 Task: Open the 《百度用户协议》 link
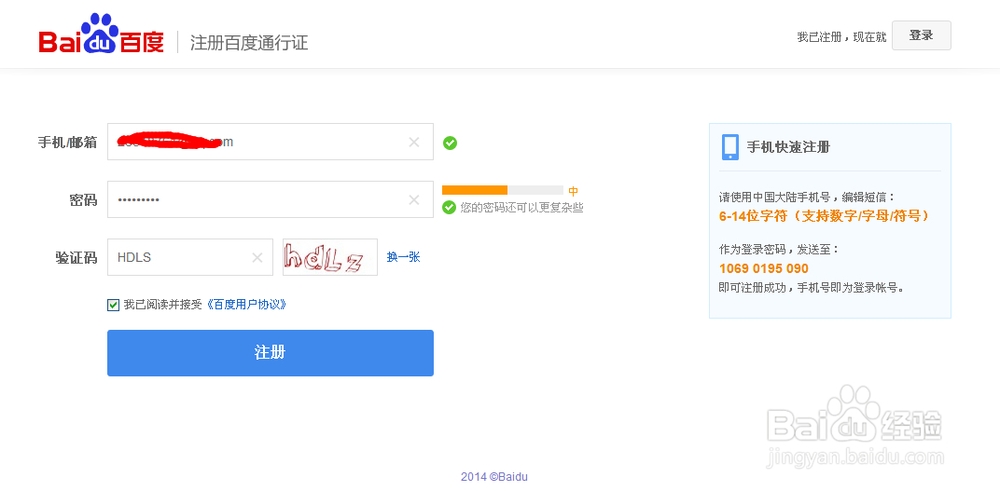[245, 305]
